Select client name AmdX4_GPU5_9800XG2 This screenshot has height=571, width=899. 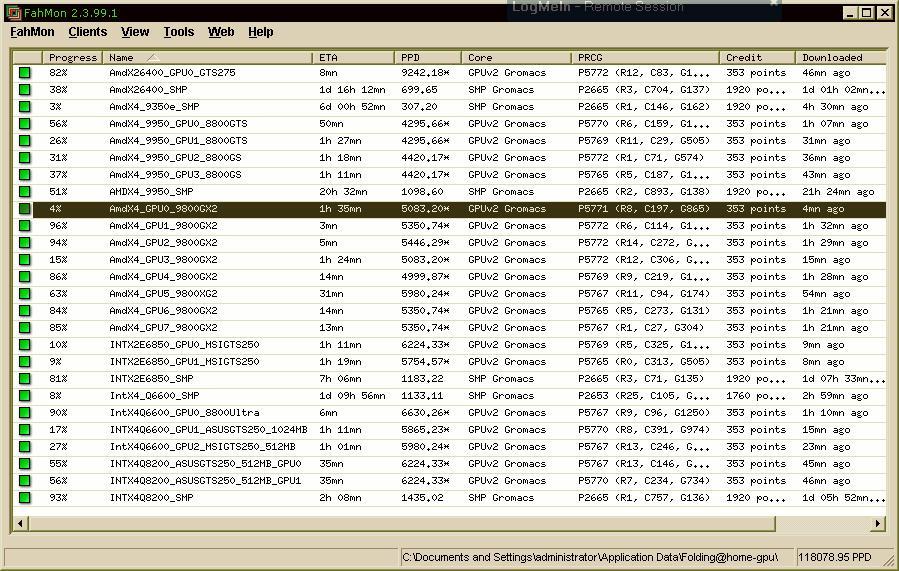(163, 294)
